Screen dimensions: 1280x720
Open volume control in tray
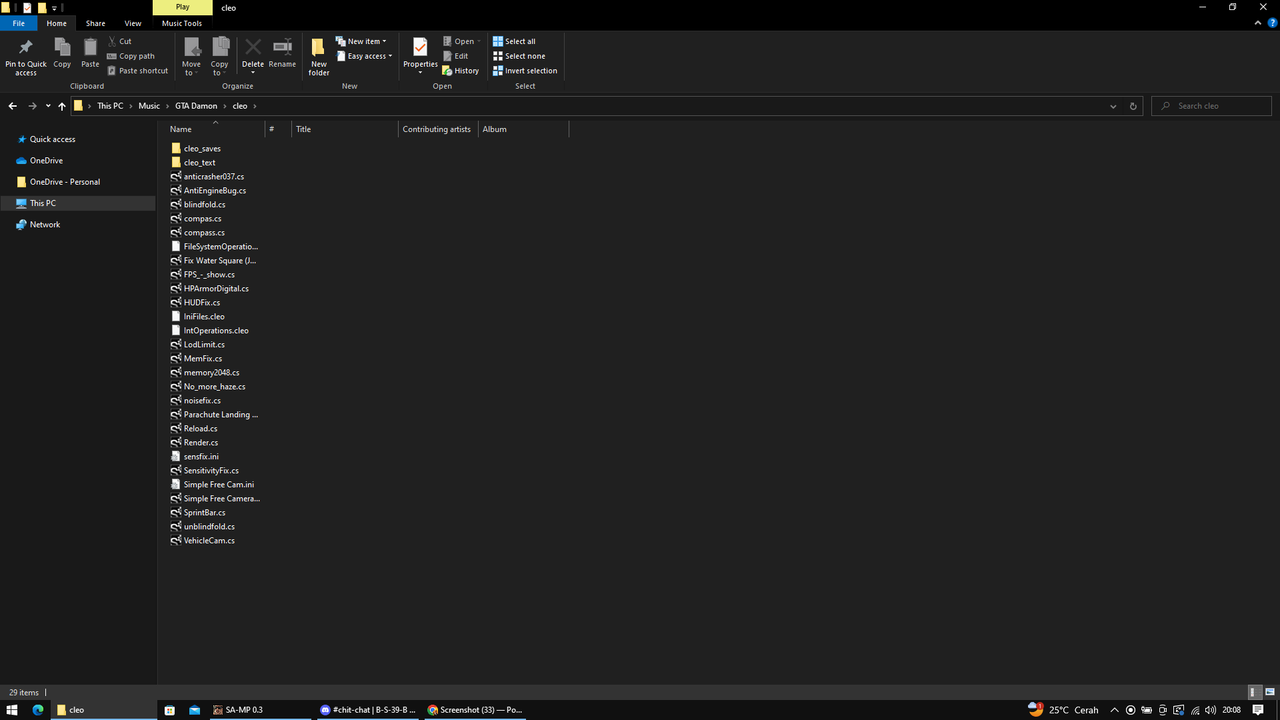pos(1211,710)
